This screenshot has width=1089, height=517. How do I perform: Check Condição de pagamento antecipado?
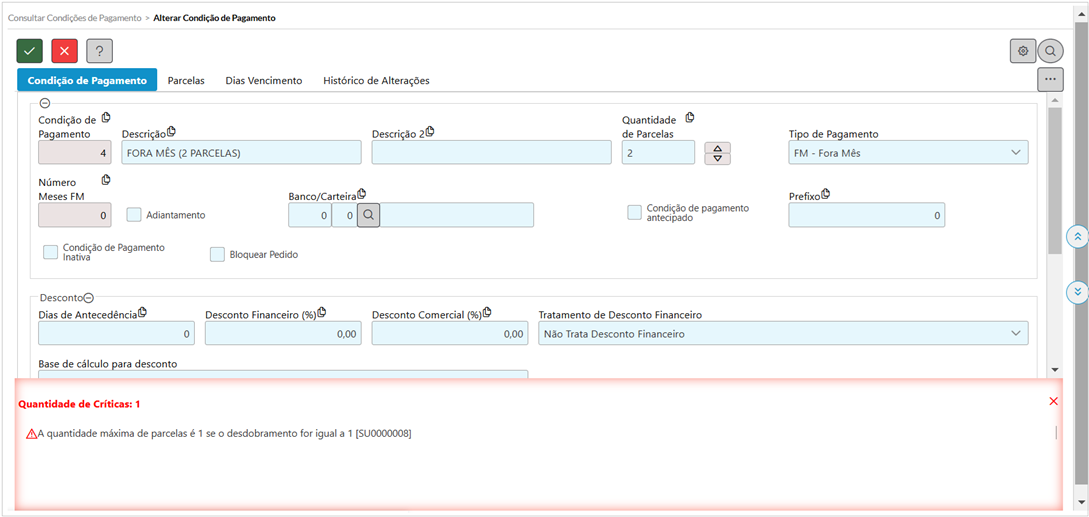click(x=634, y=212)
